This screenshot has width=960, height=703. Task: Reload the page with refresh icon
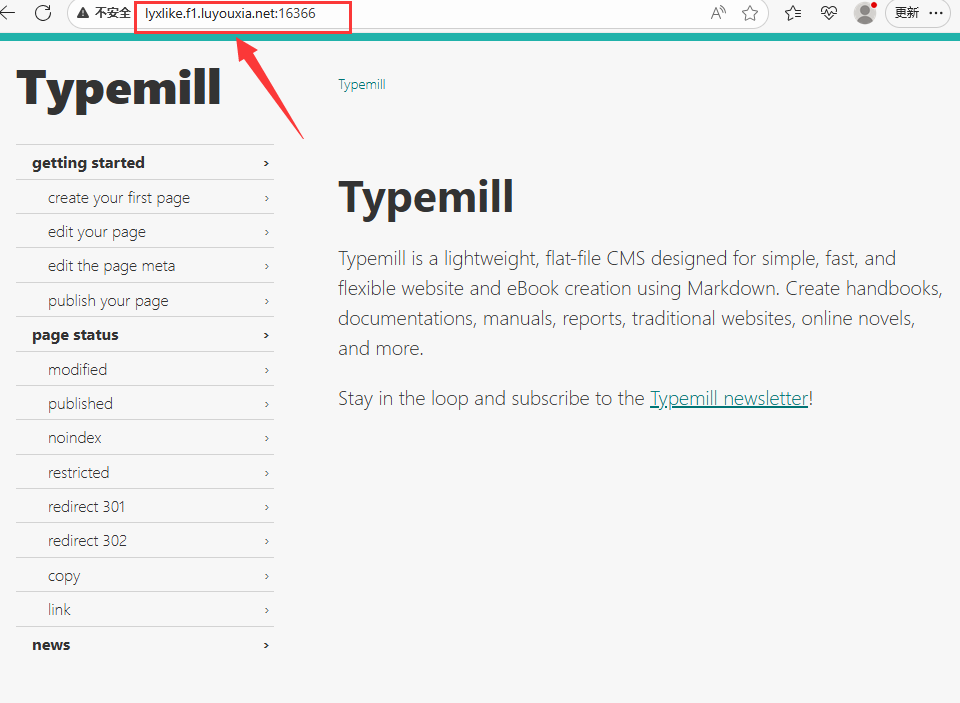click(43, 12)
